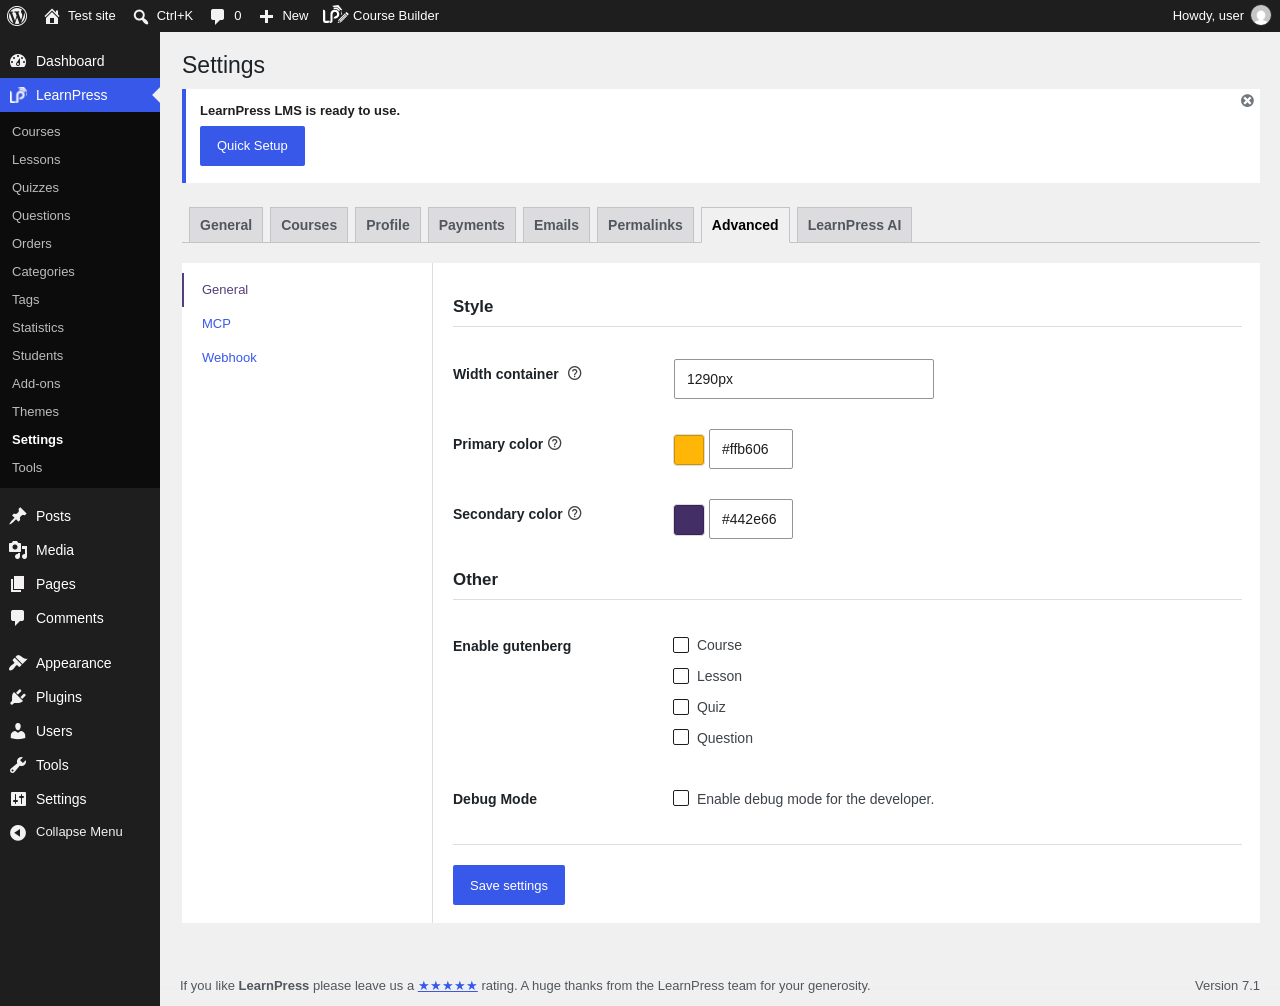Open Tools in LearnPress submenu

click(27, 468)
